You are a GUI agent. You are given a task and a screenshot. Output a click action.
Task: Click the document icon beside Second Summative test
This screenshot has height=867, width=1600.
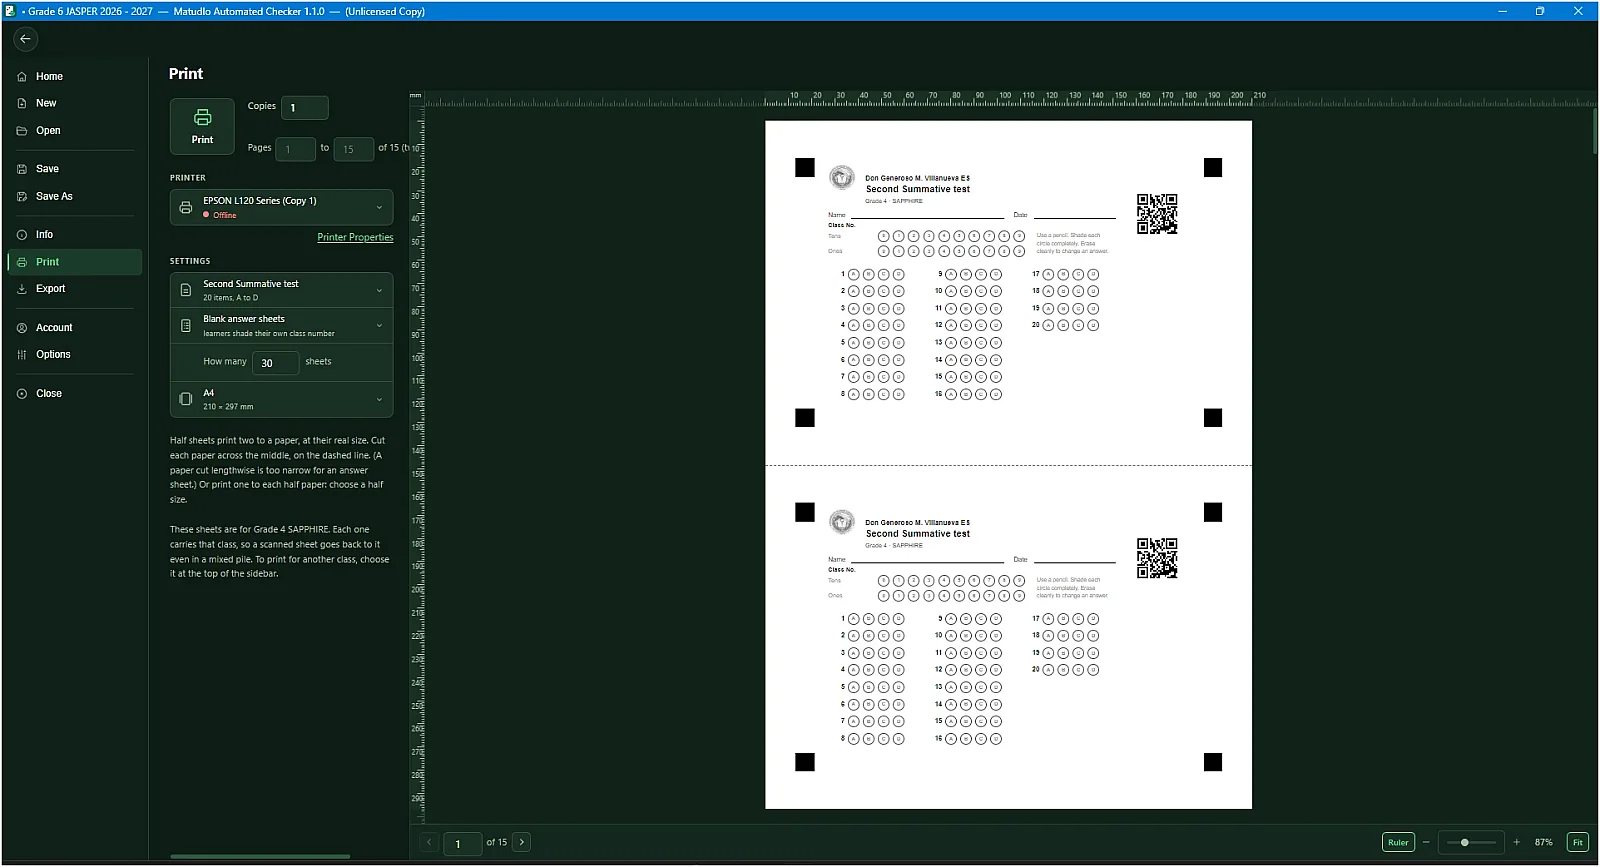click(185, 290)
